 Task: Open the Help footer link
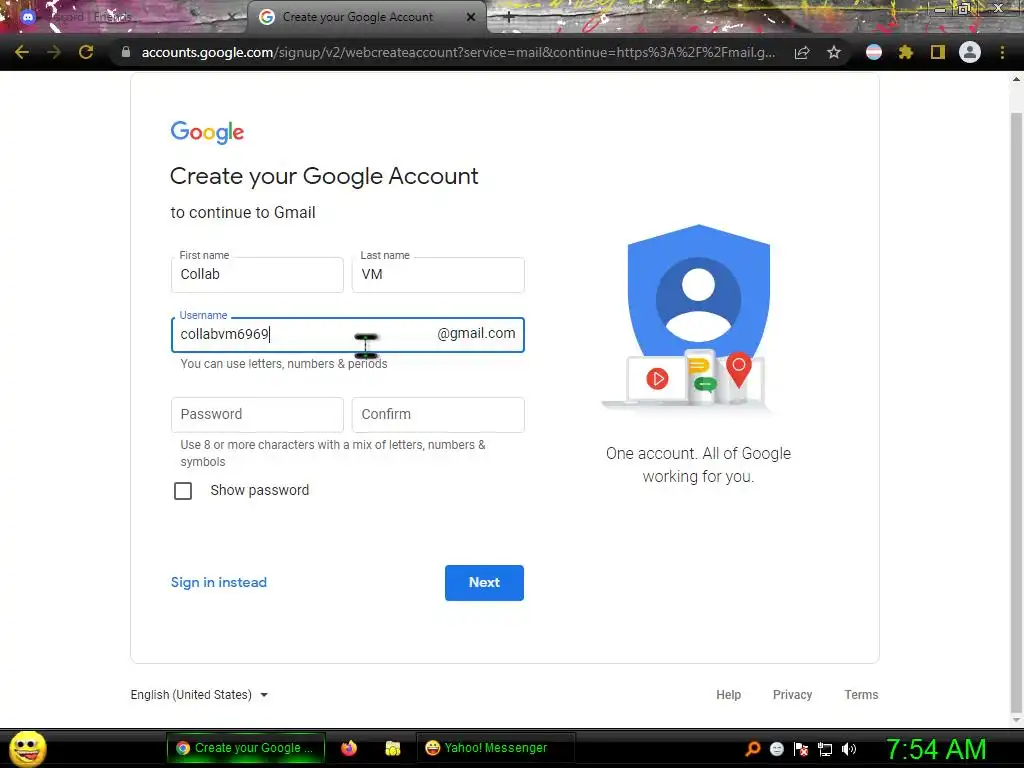tap(728, 695)
